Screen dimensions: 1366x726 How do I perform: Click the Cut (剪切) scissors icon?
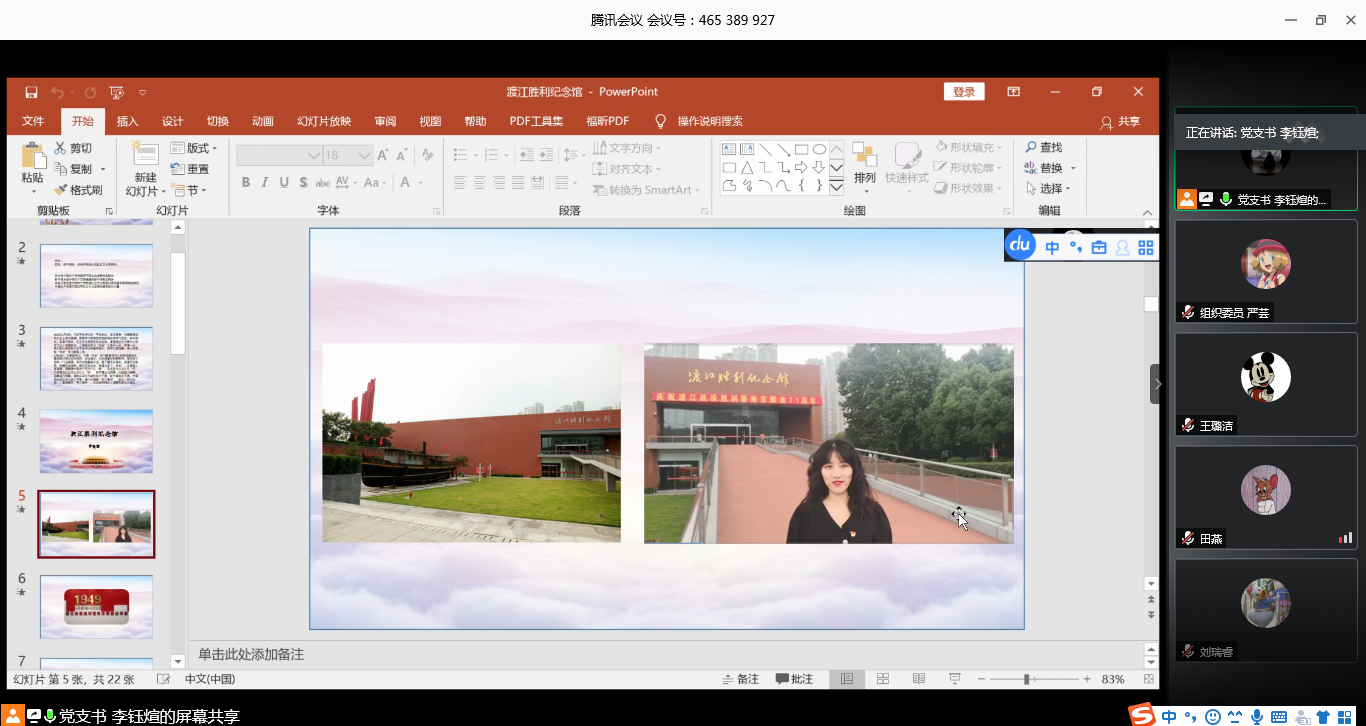pyautogui.click(x=61, y=148)
